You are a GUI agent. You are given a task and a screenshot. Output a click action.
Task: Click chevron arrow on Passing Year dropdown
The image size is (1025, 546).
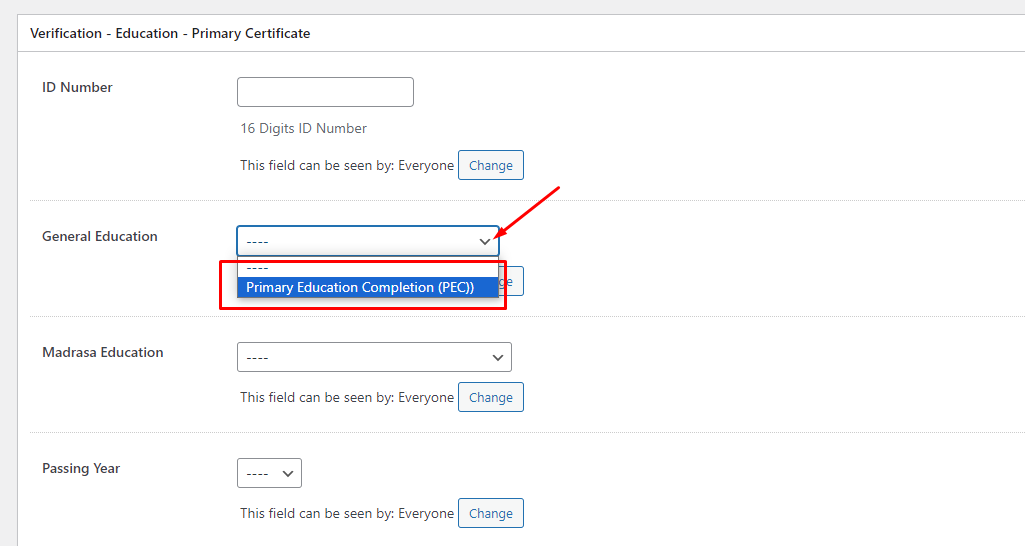coord(288,473)
